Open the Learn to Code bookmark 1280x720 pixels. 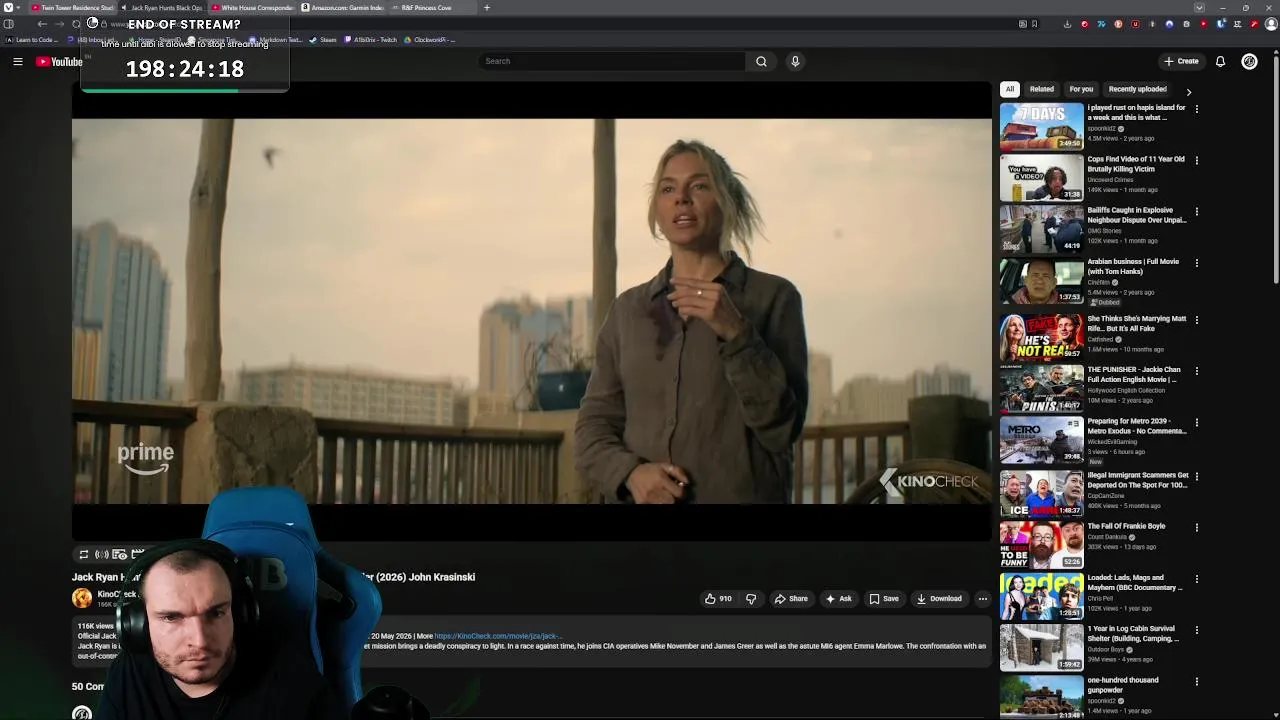tap(31, 40)
